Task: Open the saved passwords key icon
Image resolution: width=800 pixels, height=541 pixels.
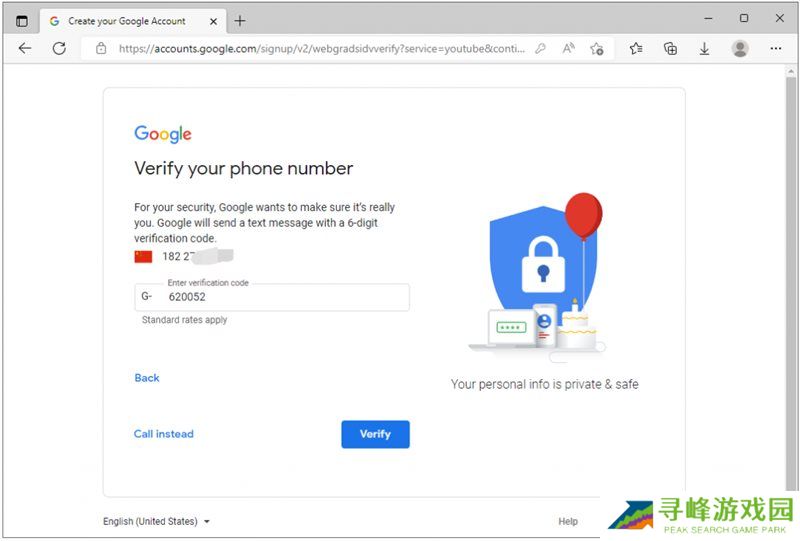Action: pyautogui.click(x=540, y=48)
